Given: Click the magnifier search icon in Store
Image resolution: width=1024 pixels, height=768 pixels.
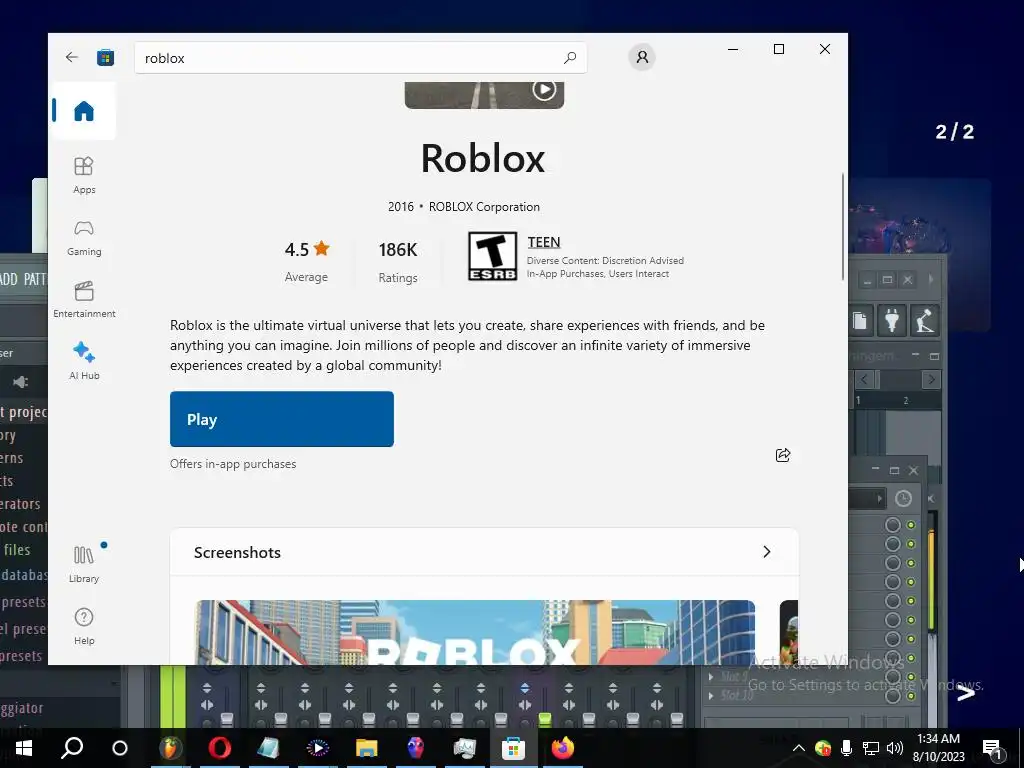Looking at the screenshot, I should [570, 57].
